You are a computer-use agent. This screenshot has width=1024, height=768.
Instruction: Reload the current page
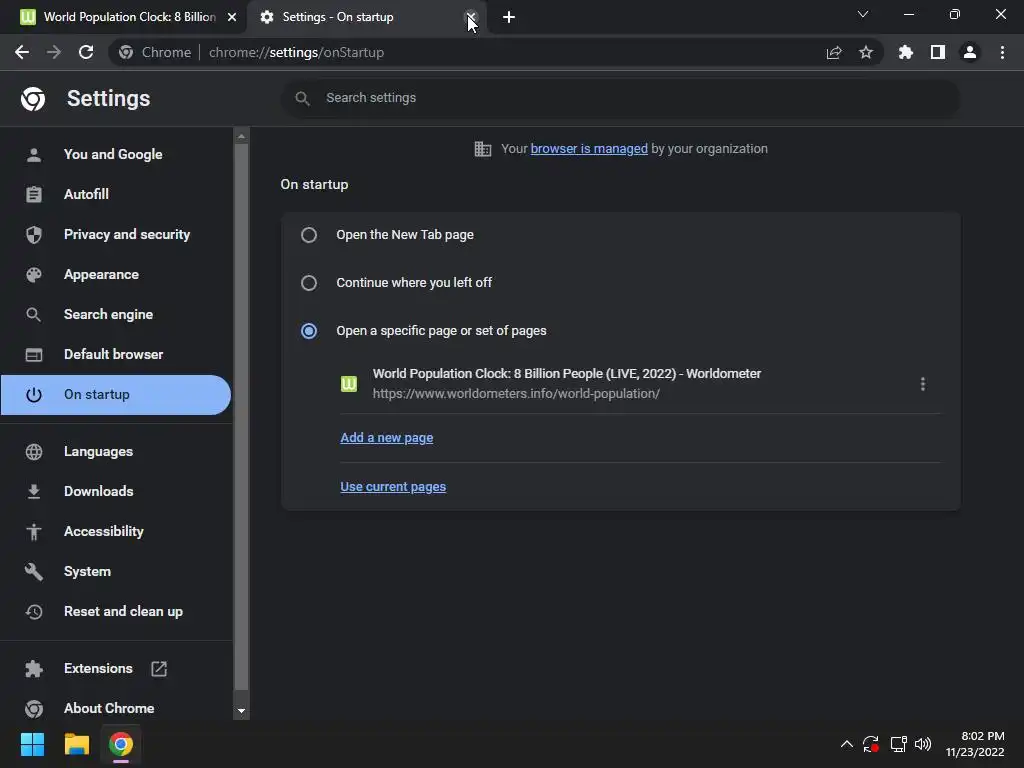(x=86, y=52)
